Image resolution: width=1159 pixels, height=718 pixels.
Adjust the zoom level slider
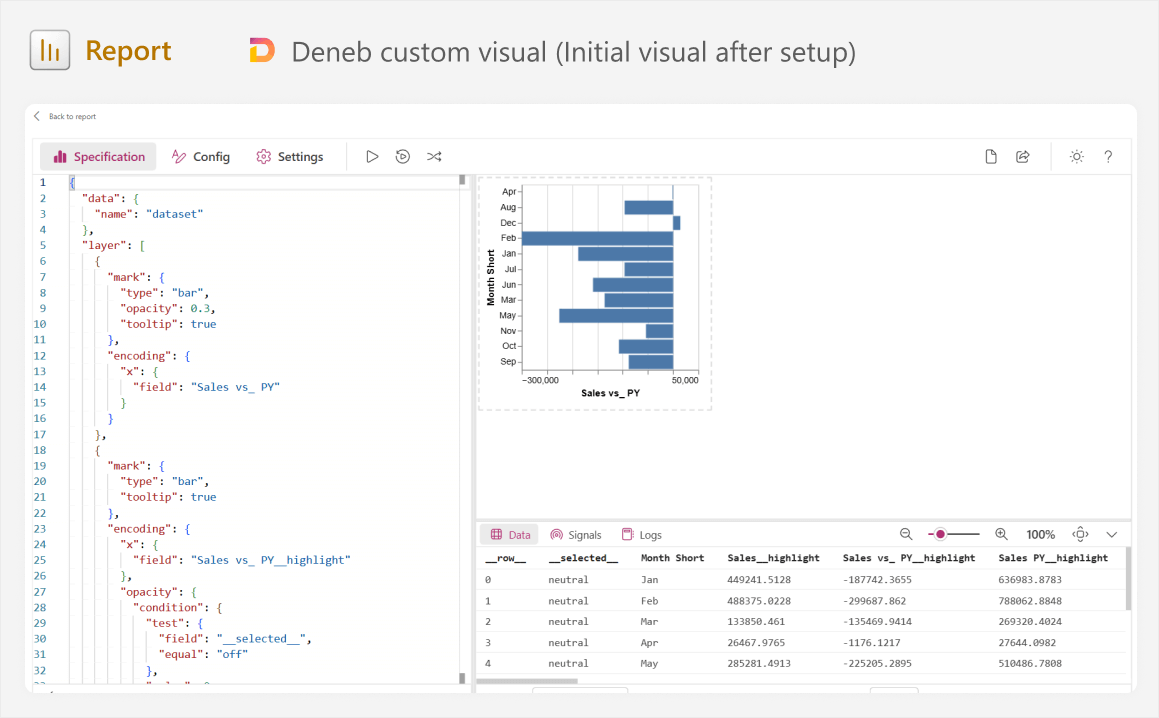[954, 534]
